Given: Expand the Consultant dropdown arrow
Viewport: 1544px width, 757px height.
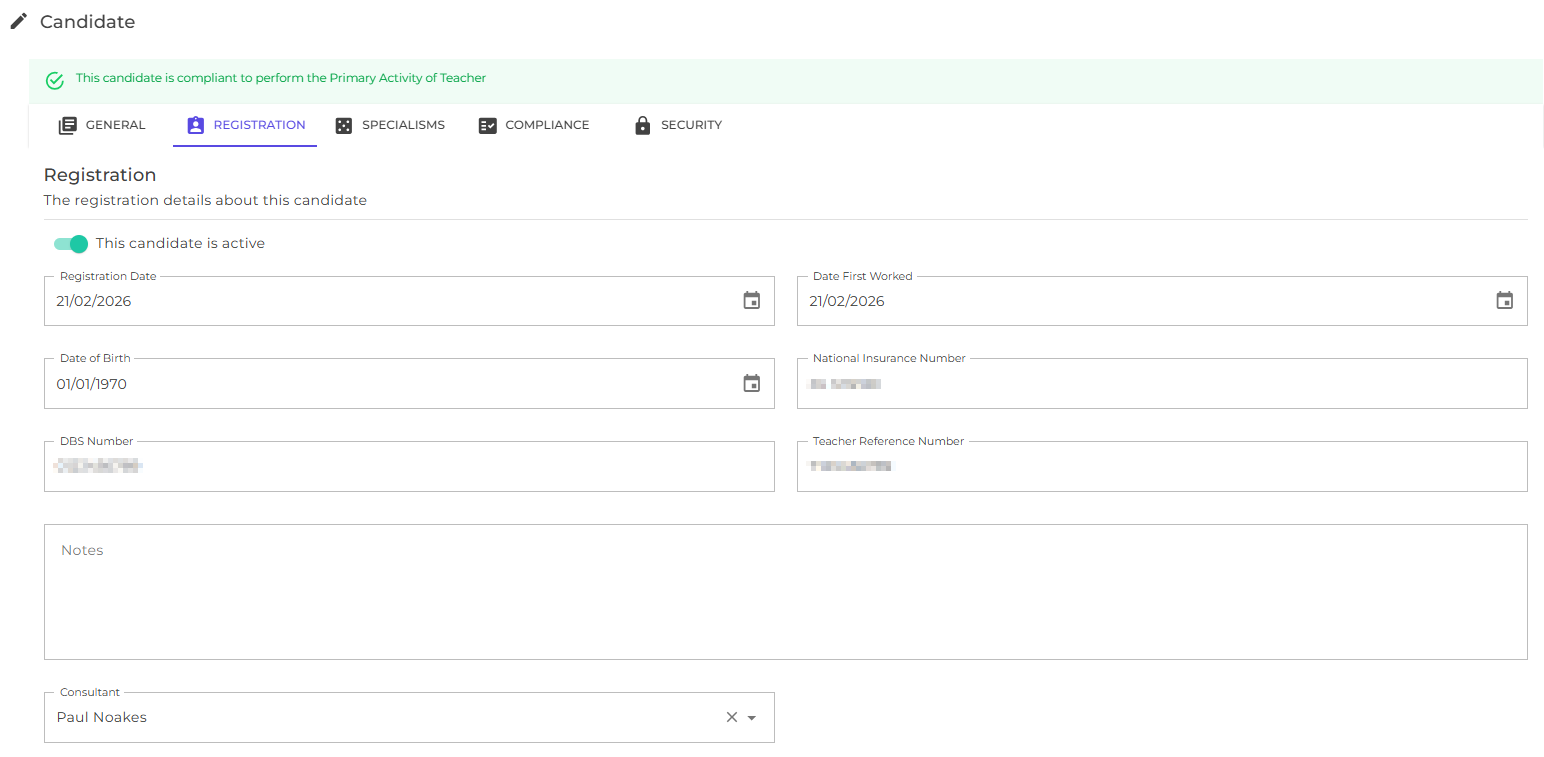Looking at the screenshot, I should click(752, 718).
